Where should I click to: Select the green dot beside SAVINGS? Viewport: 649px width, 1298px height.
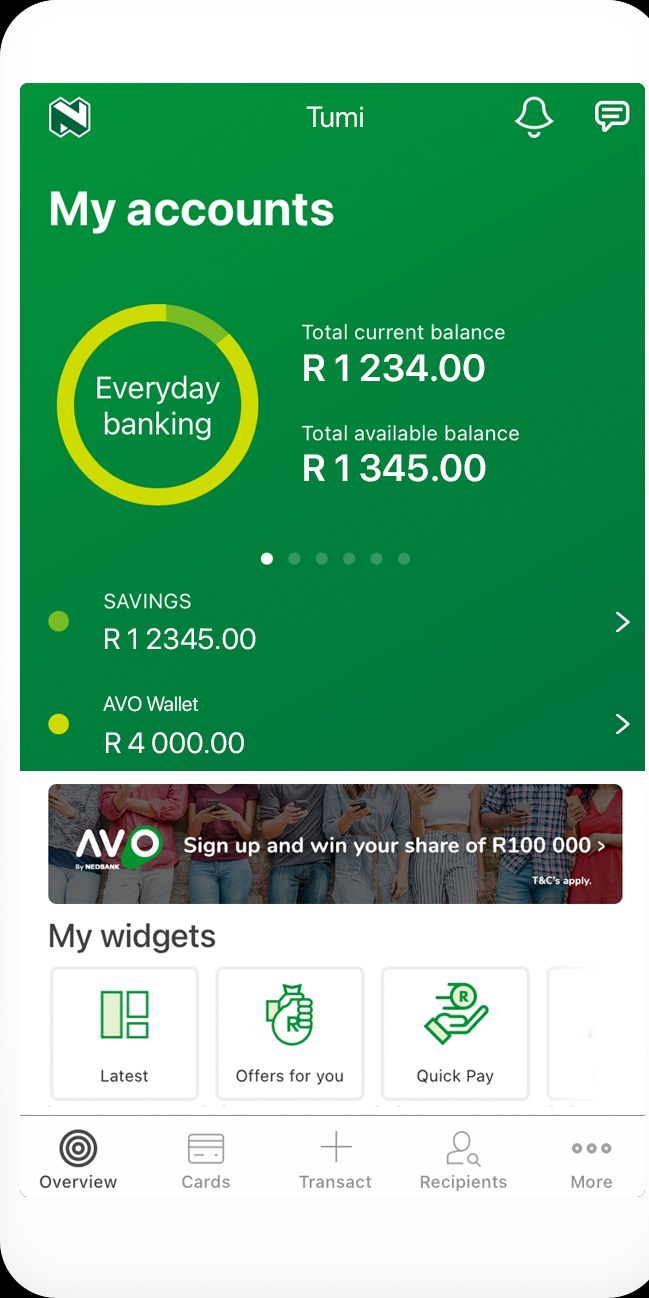(x=58, y=621)
